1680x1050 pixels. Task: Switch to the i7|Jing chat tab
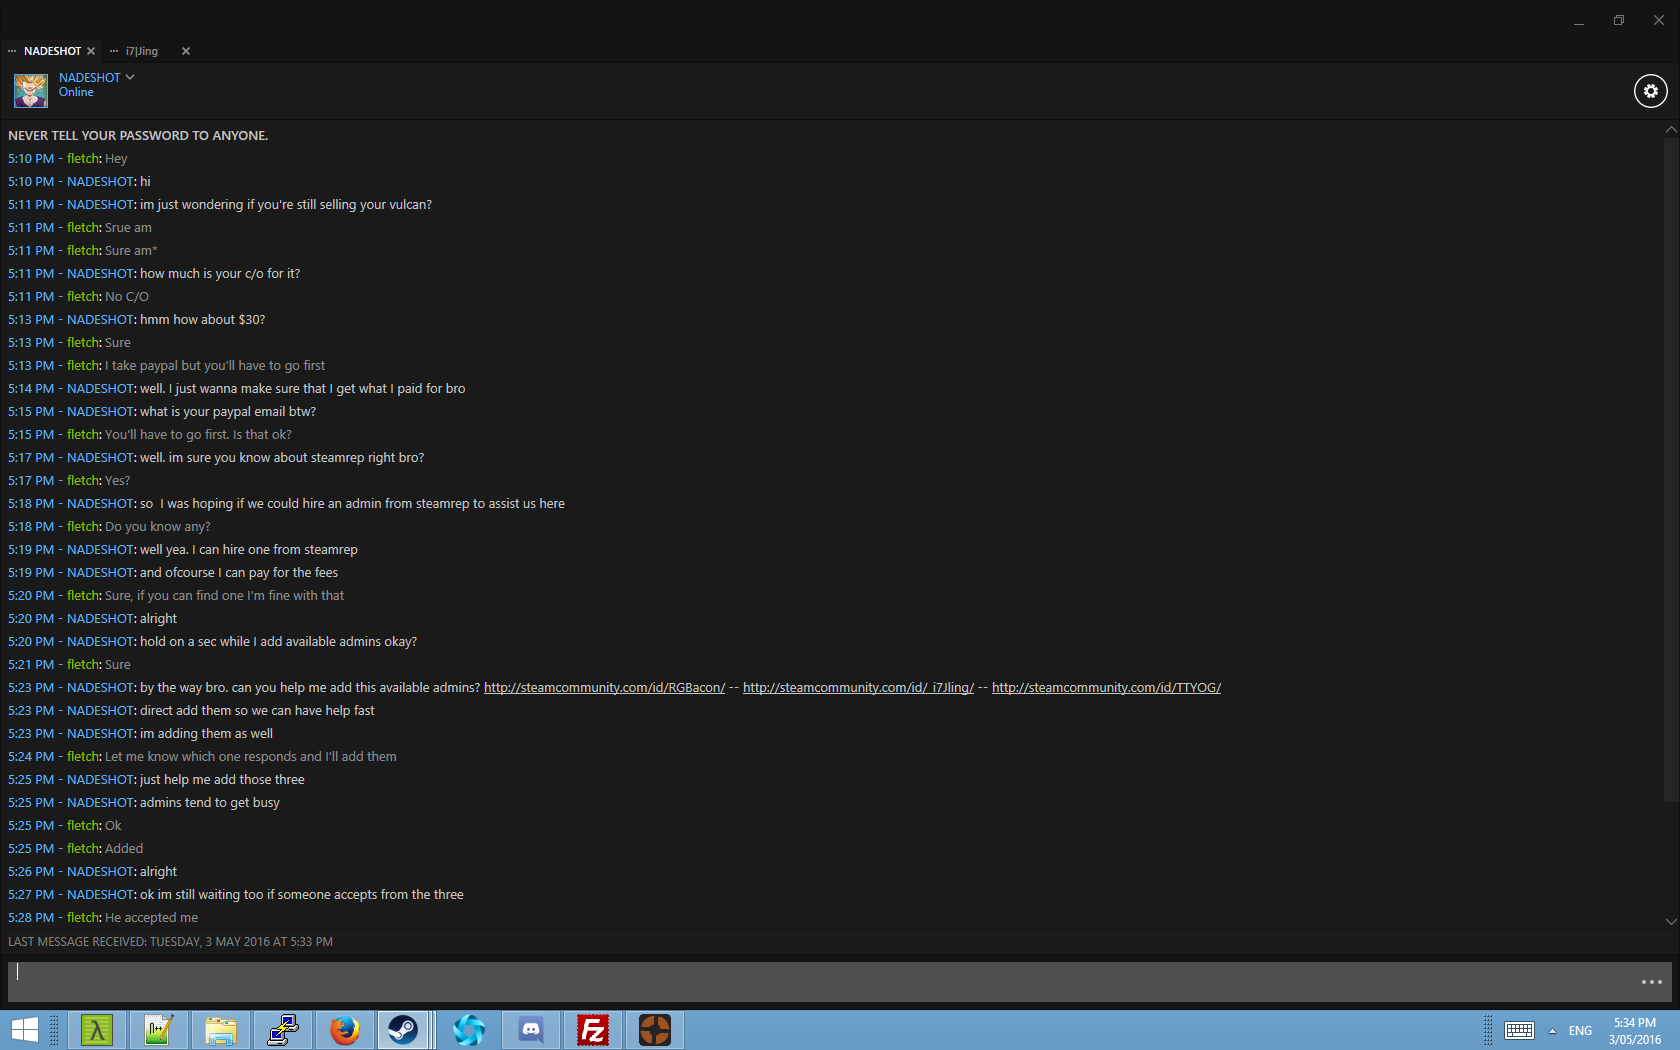(x=142, y=51)
